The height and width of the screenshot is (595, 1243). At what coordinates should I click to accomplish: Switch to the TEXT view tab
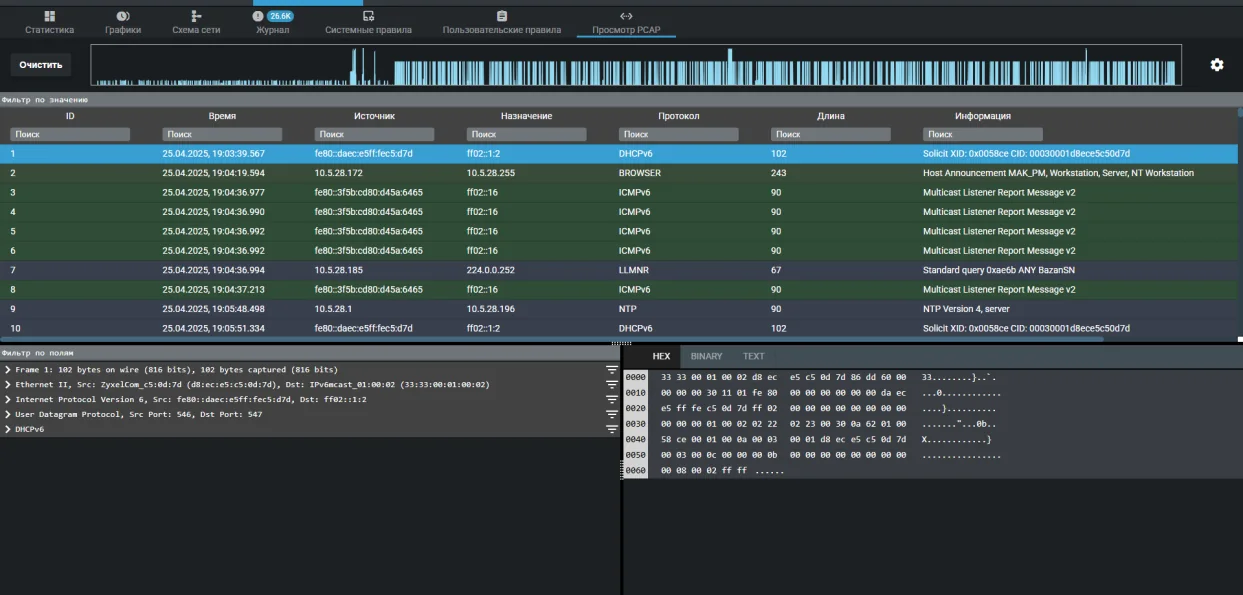click(x=753, y=356)
